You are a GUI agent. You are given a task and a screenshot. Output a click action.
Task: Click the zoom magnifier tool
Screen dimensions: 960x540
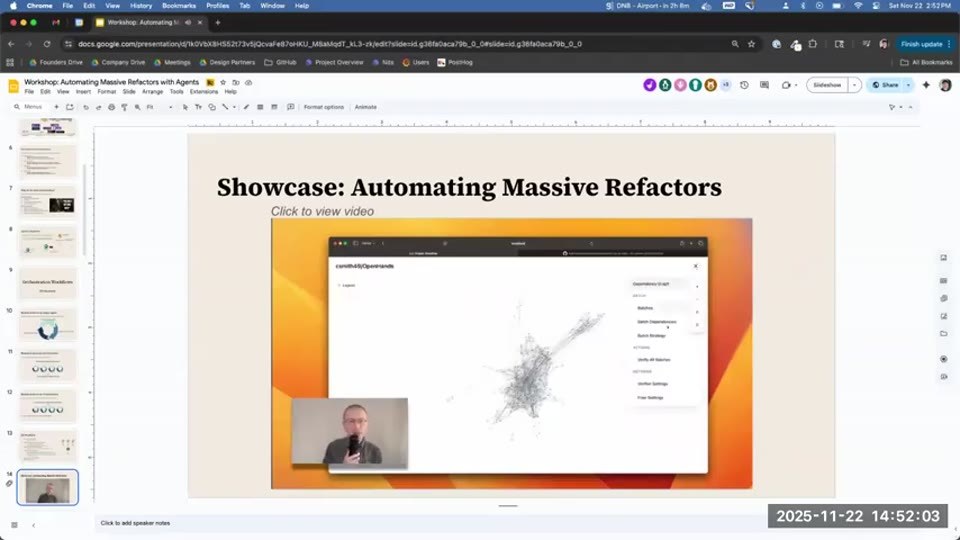click(137, 107)
